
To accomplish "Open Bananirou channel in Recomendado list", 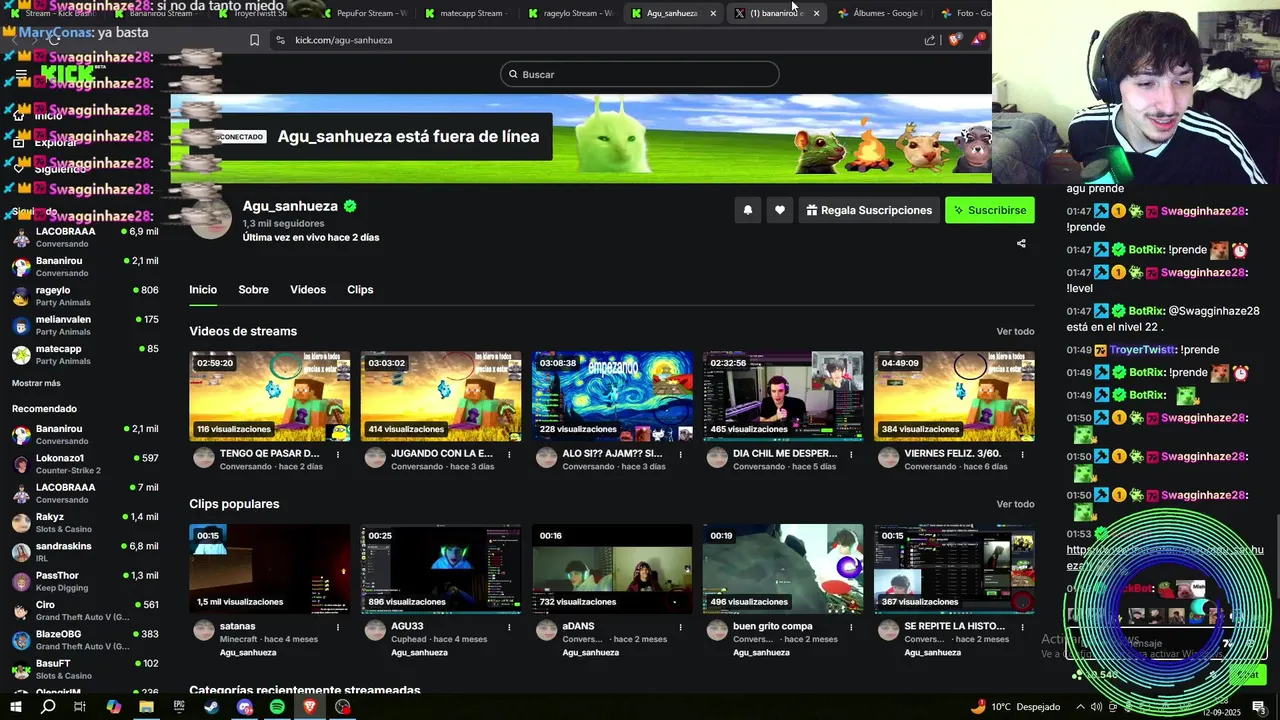I will [x=85, y=434].
